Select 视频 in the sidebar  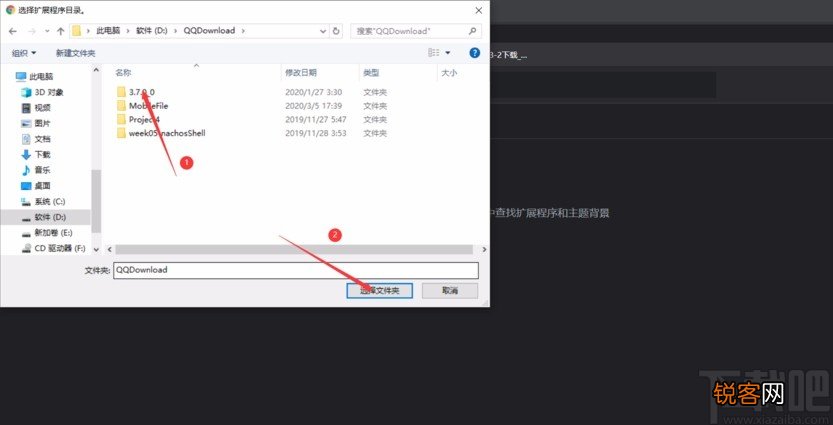pyautogui.click(x=42, y=108)
